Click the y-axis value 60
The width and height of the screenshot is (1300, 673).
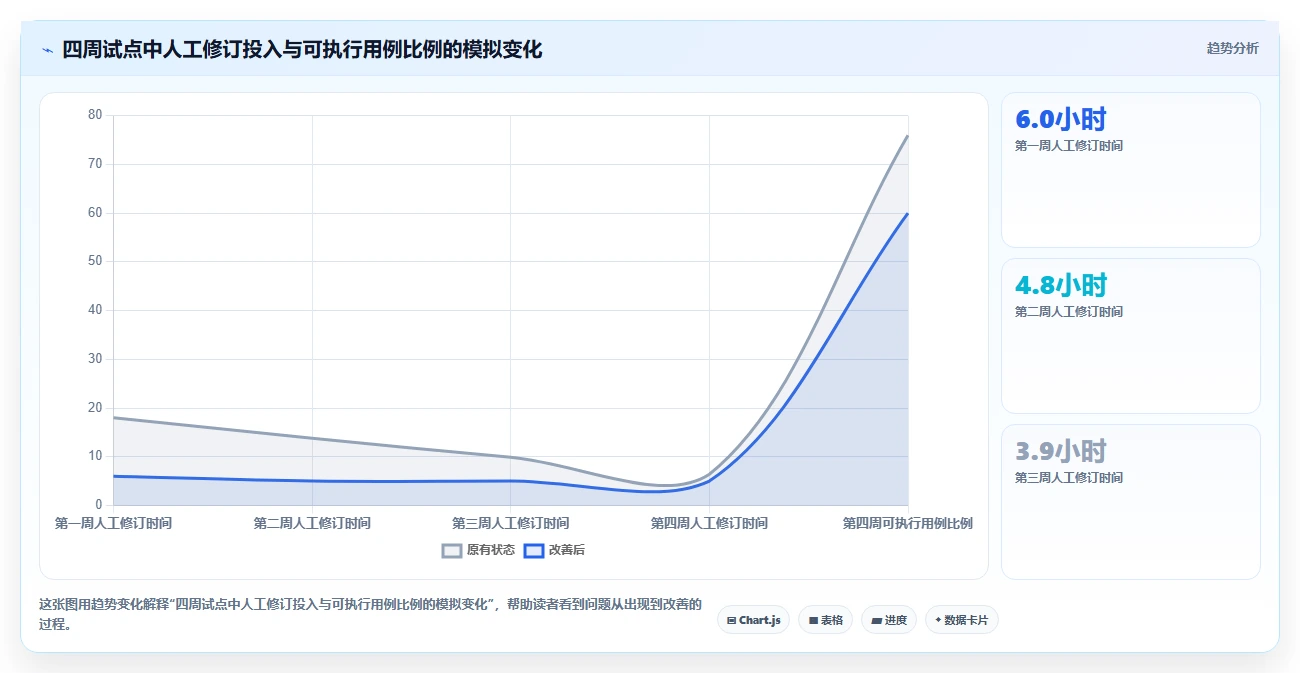pos(96,212)
